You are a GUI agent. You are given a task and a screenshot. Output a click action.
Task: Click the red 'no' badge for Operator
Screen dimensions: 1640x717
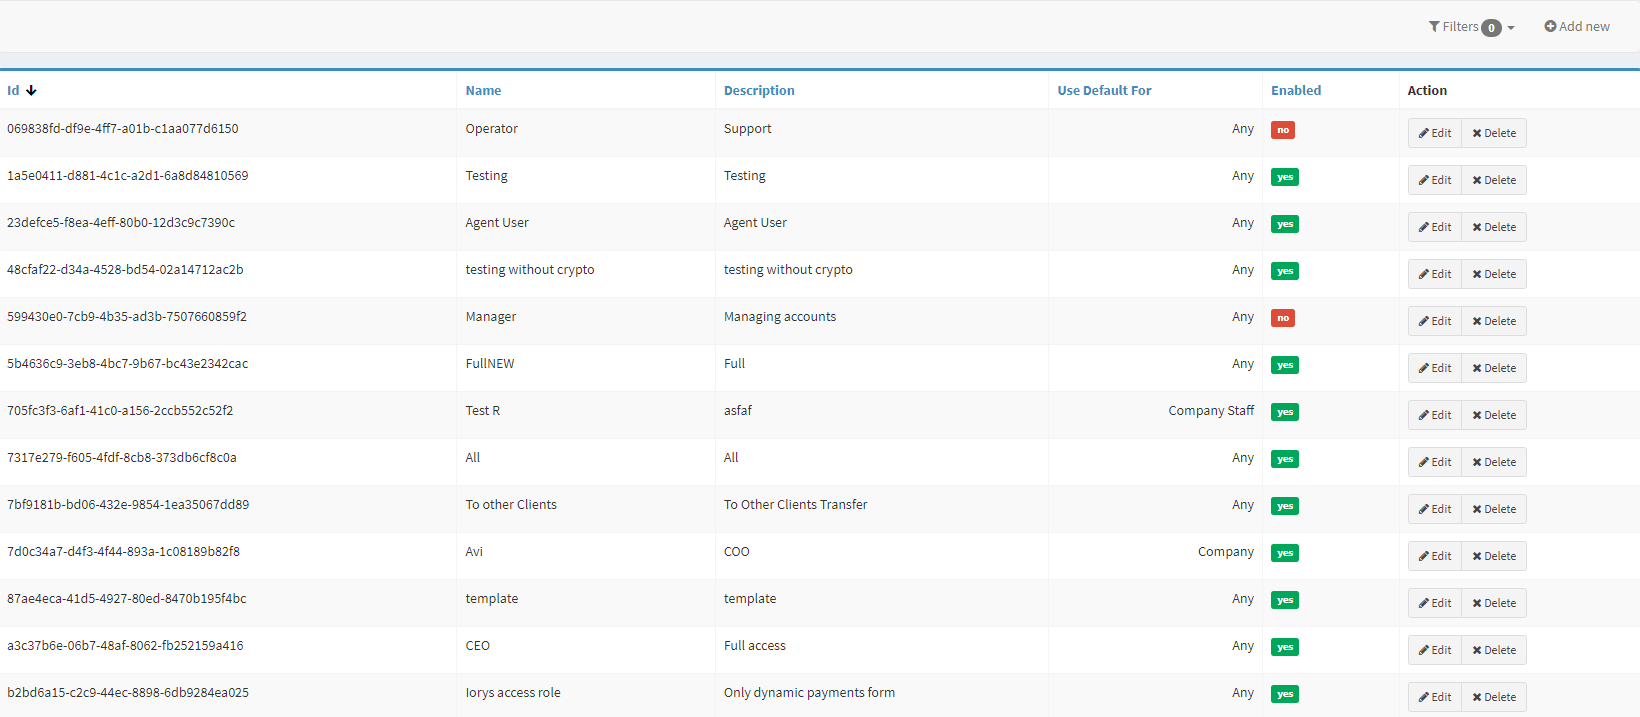(1283, 130)
